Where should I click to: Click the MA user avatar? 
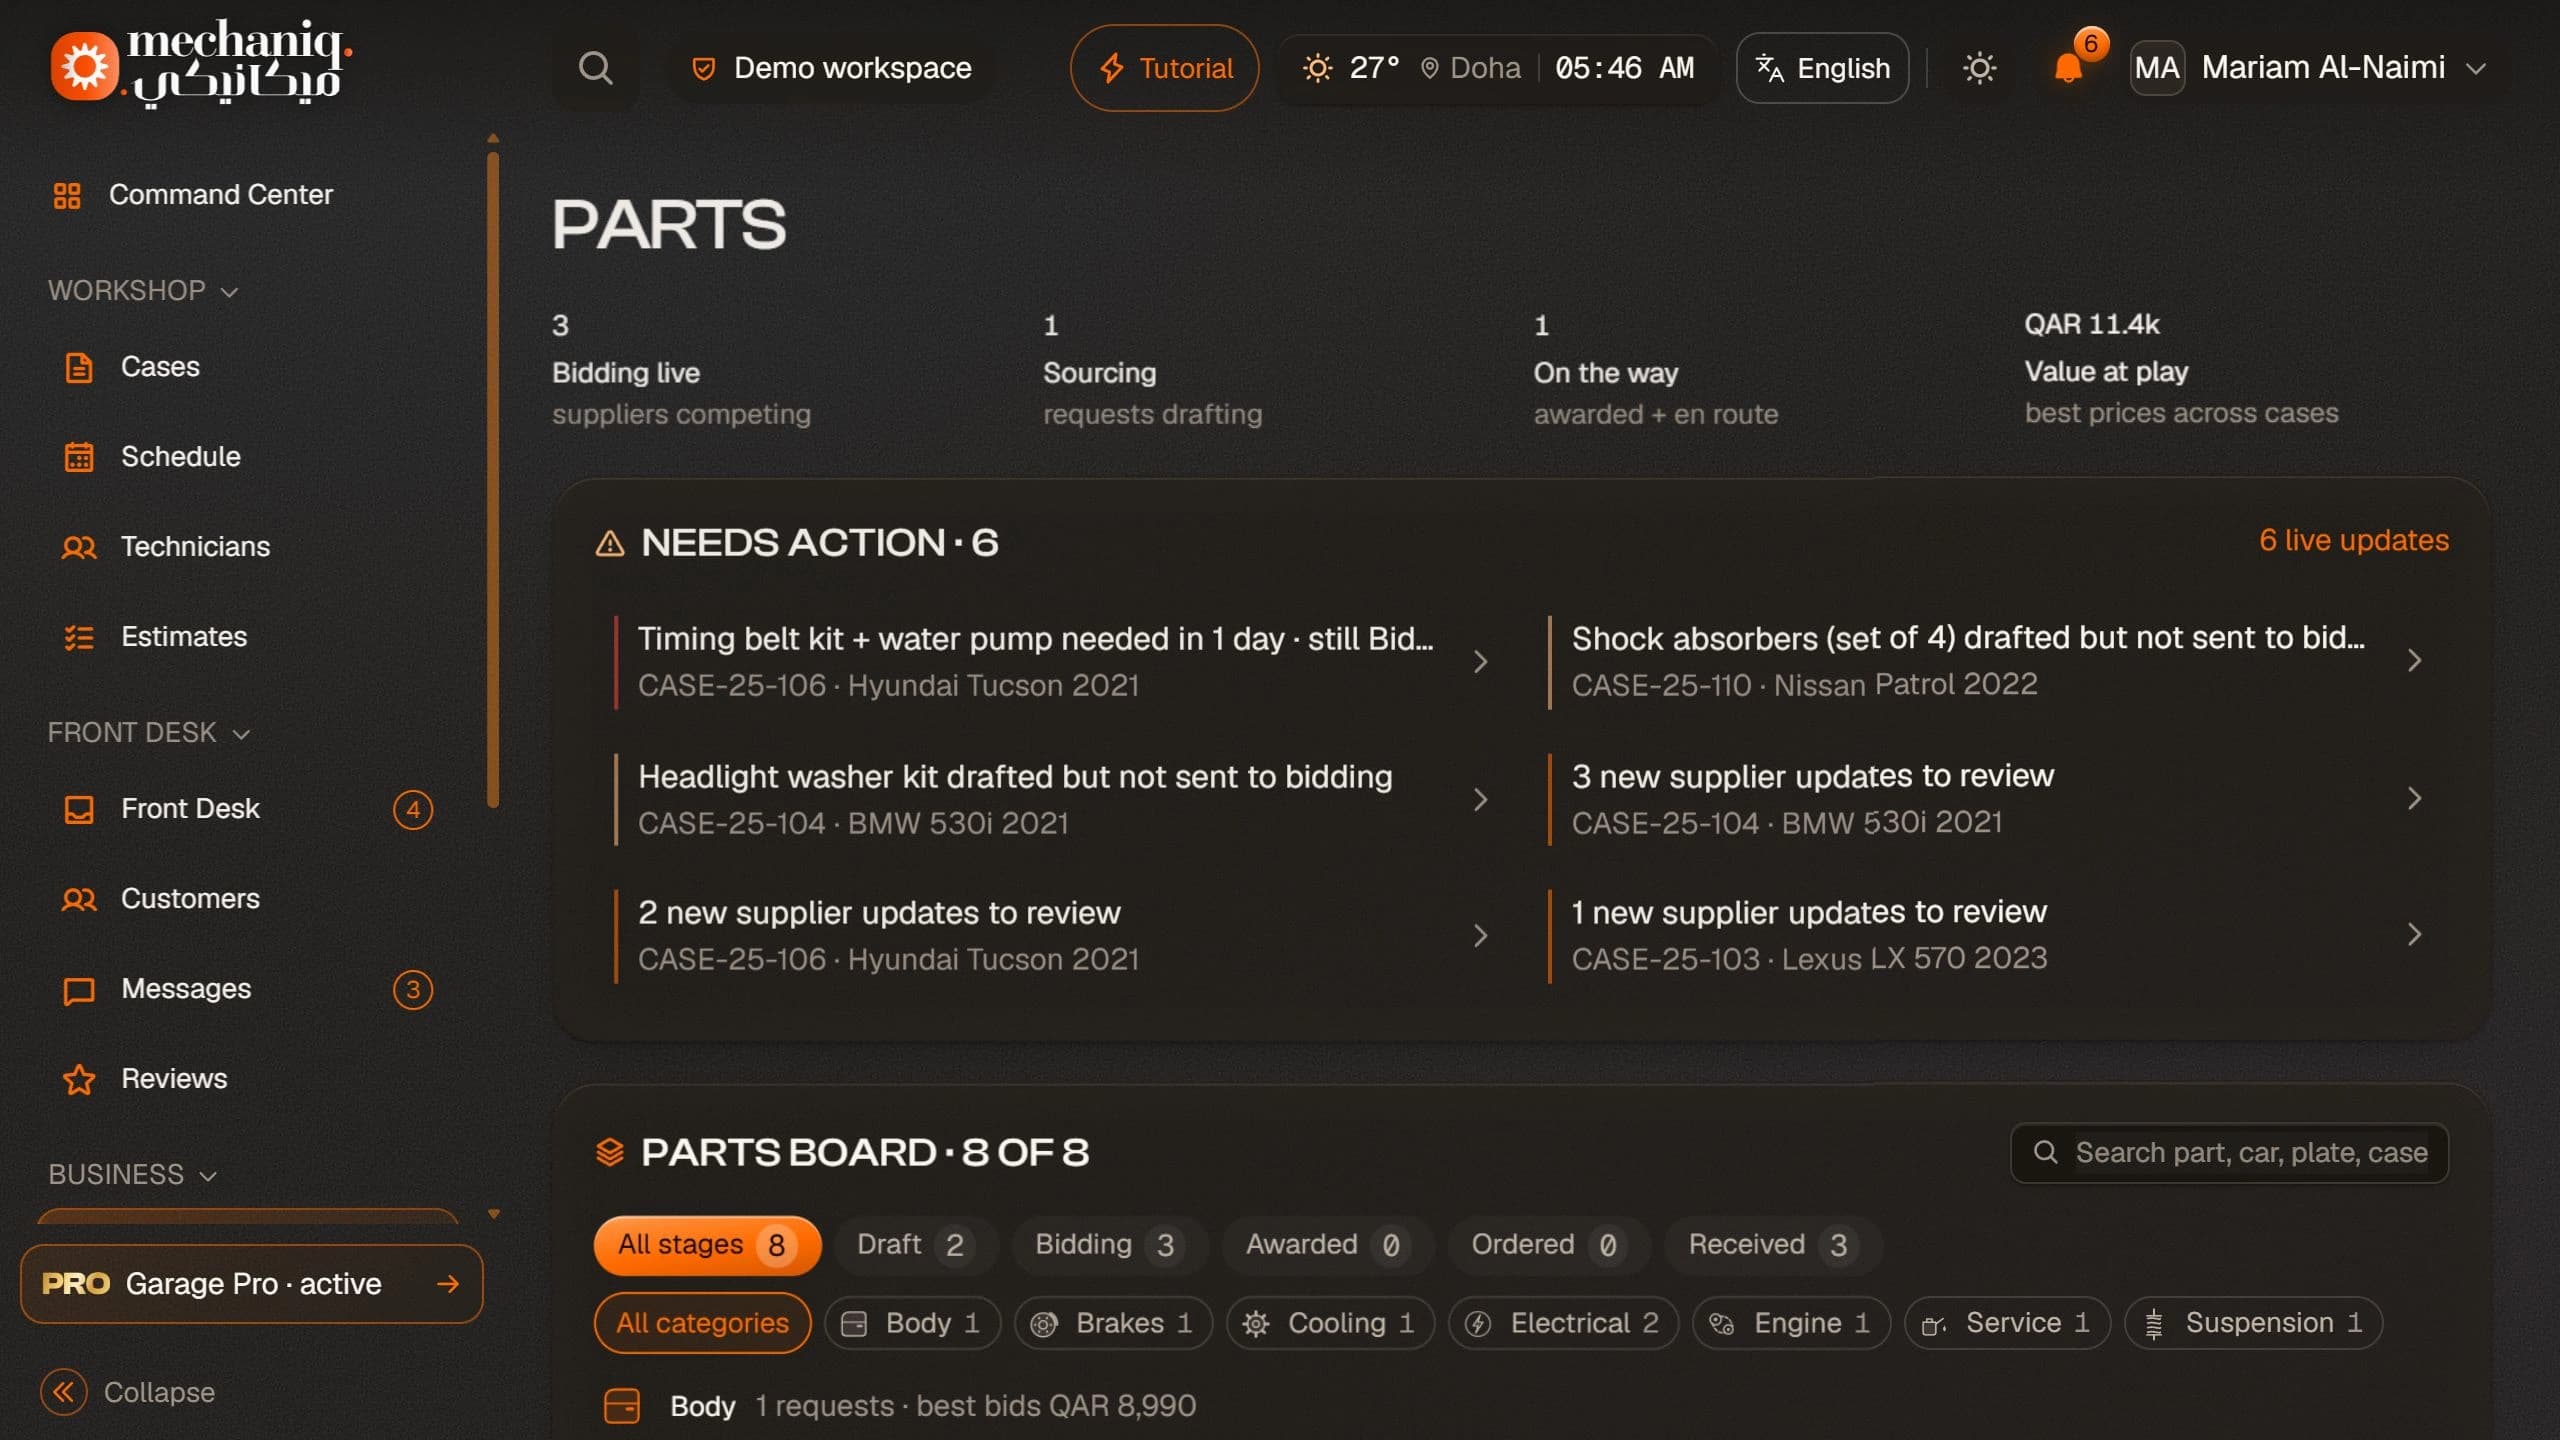click(2157, 68)
